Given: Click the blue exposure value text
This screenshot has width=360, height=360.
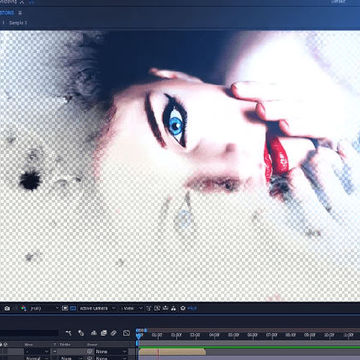Looking at the screenshot, I should coord(192,308).
